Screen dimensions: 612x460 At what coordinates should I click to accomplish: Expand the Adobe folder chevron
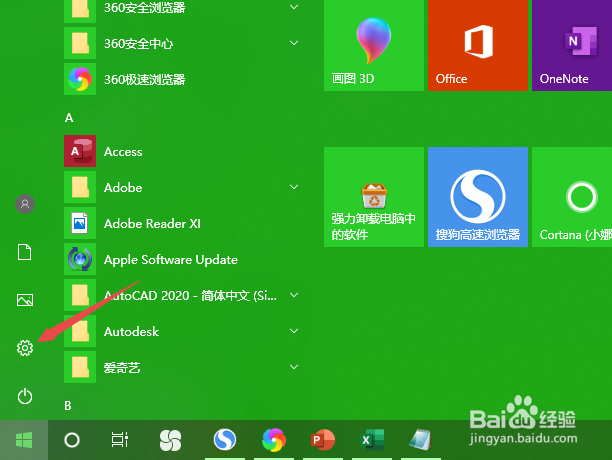[x=294, y=187]
